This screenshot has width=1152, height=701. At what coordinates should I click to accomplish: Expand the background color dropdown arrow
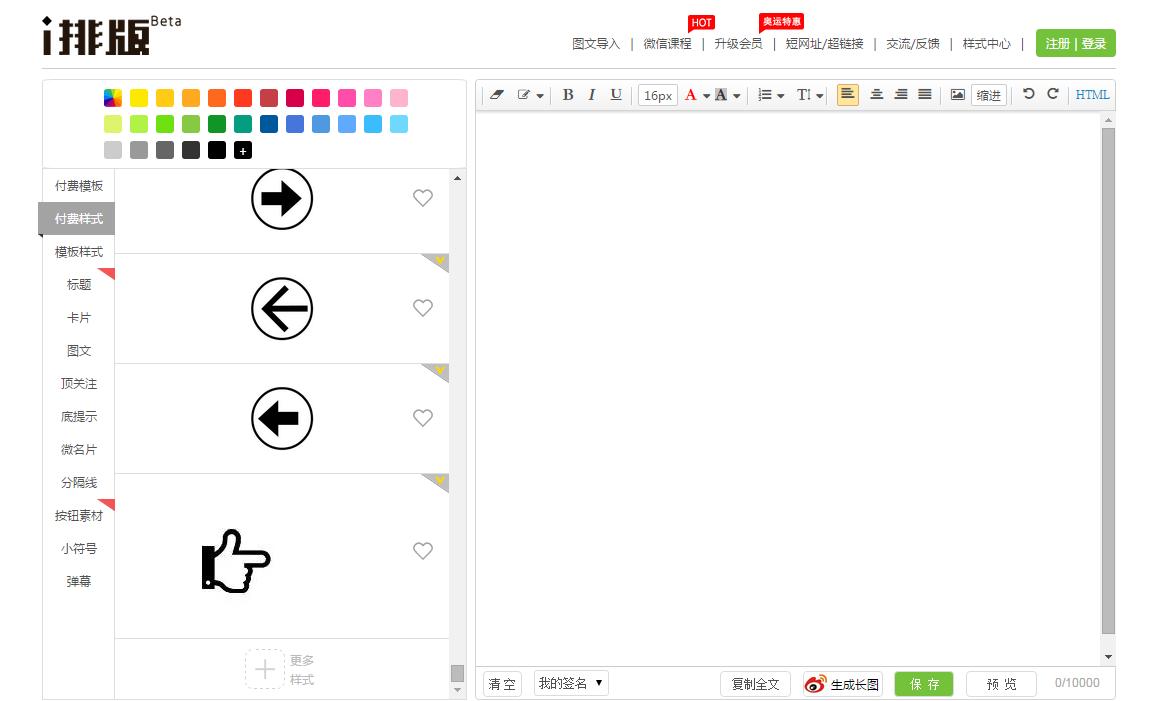pyautogui.click(x=736, y=96)
